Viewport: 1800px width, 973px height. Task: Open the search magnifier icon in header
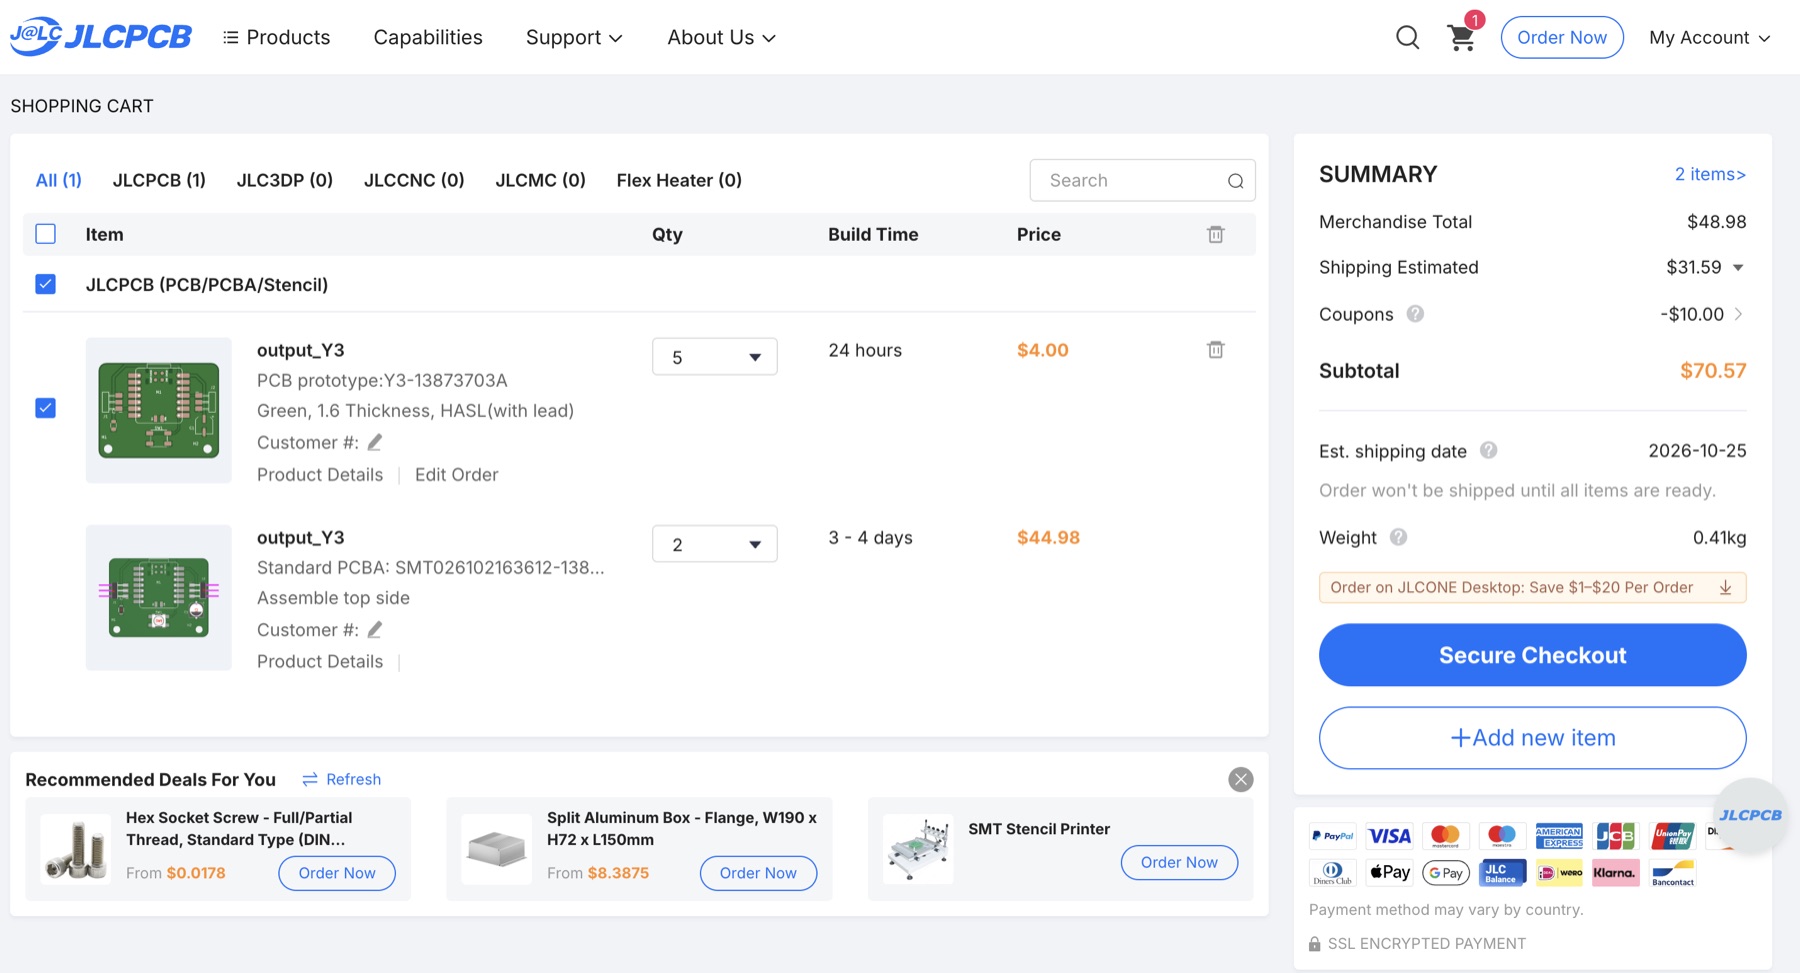(1407, 38)
